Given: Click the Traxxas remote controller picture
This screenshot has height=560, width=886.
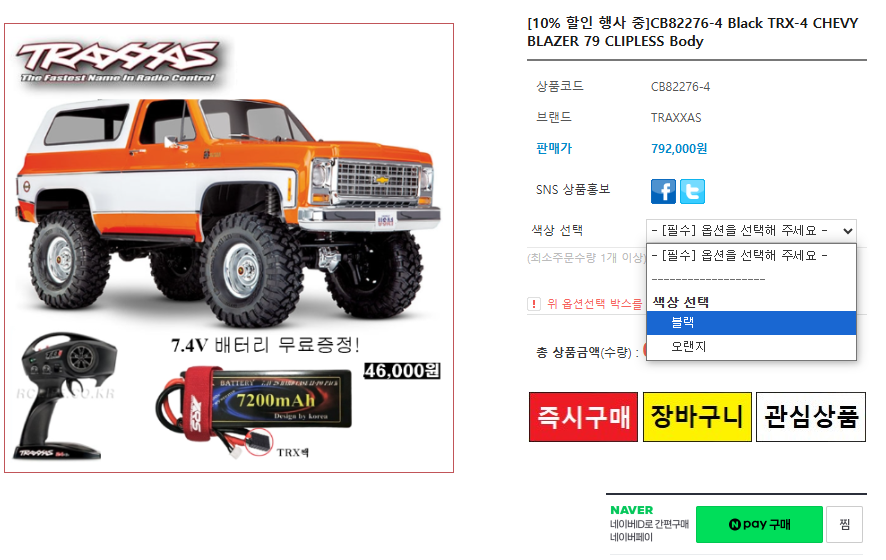Looking at the screenshot, I should click(66, 396).
